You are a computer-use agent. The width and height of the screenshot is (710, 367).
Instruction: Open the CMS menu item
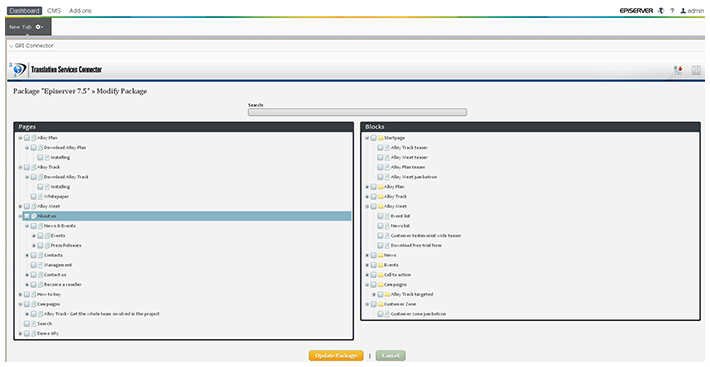click(x=54, y=10)
